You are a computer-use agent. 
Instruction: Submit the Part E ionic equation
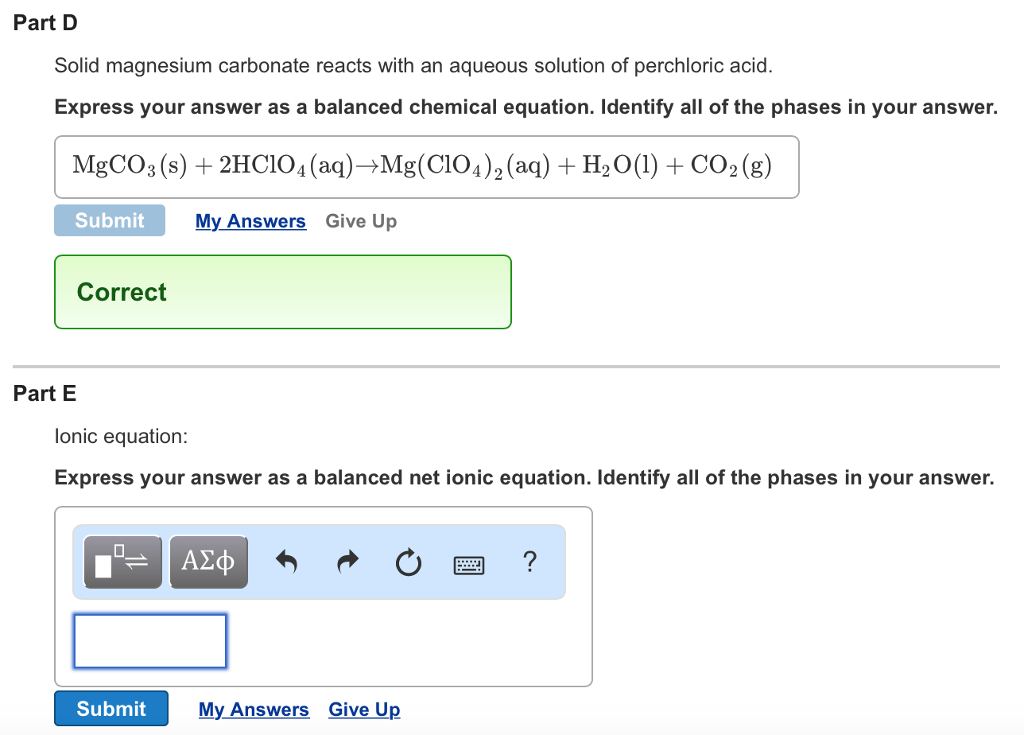click(111, 708)
